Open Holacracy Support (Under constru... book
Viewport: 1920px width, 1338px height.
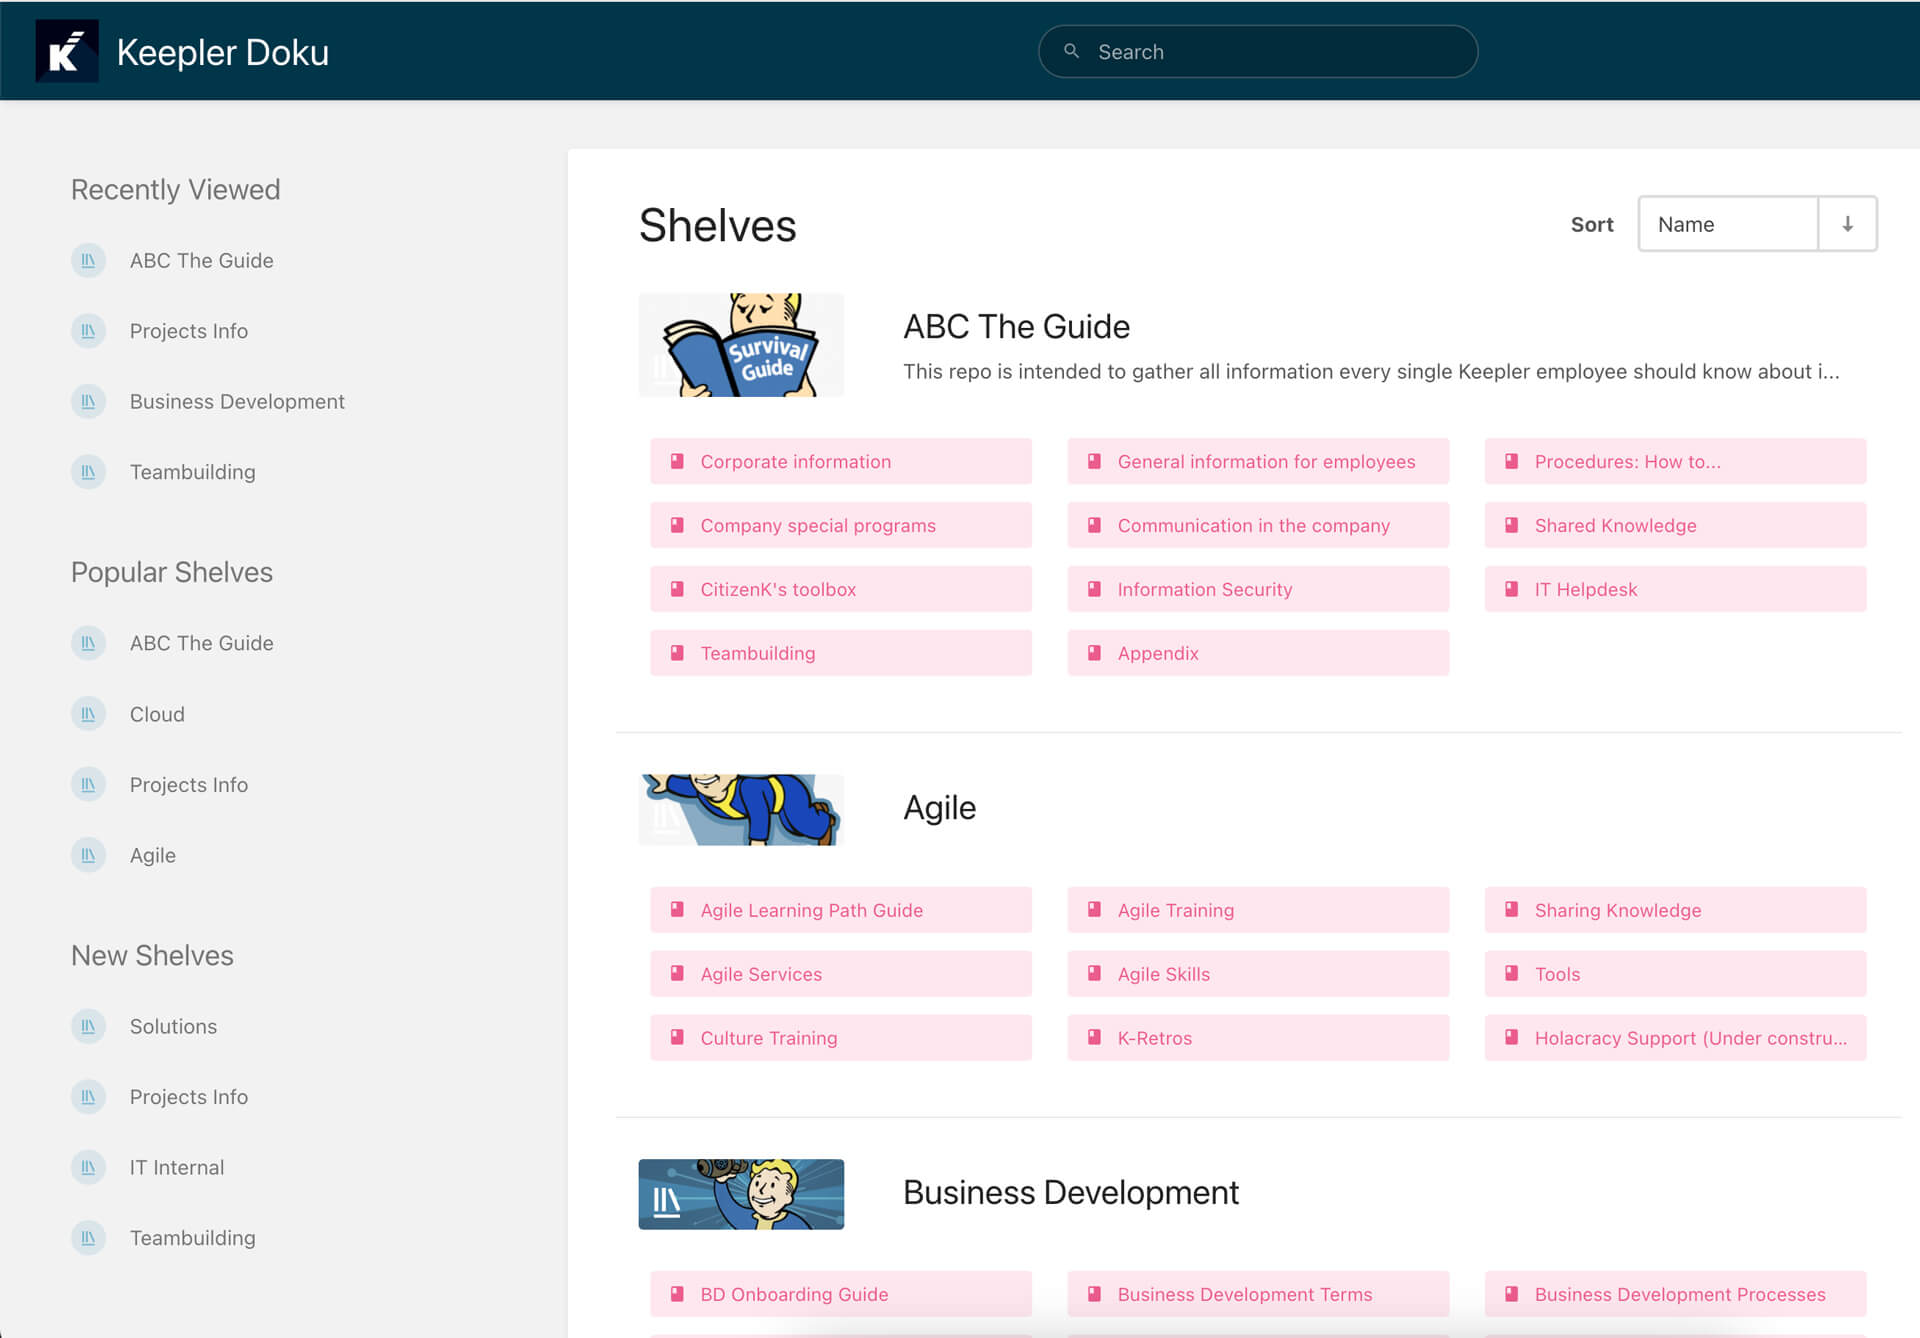1675,1038
